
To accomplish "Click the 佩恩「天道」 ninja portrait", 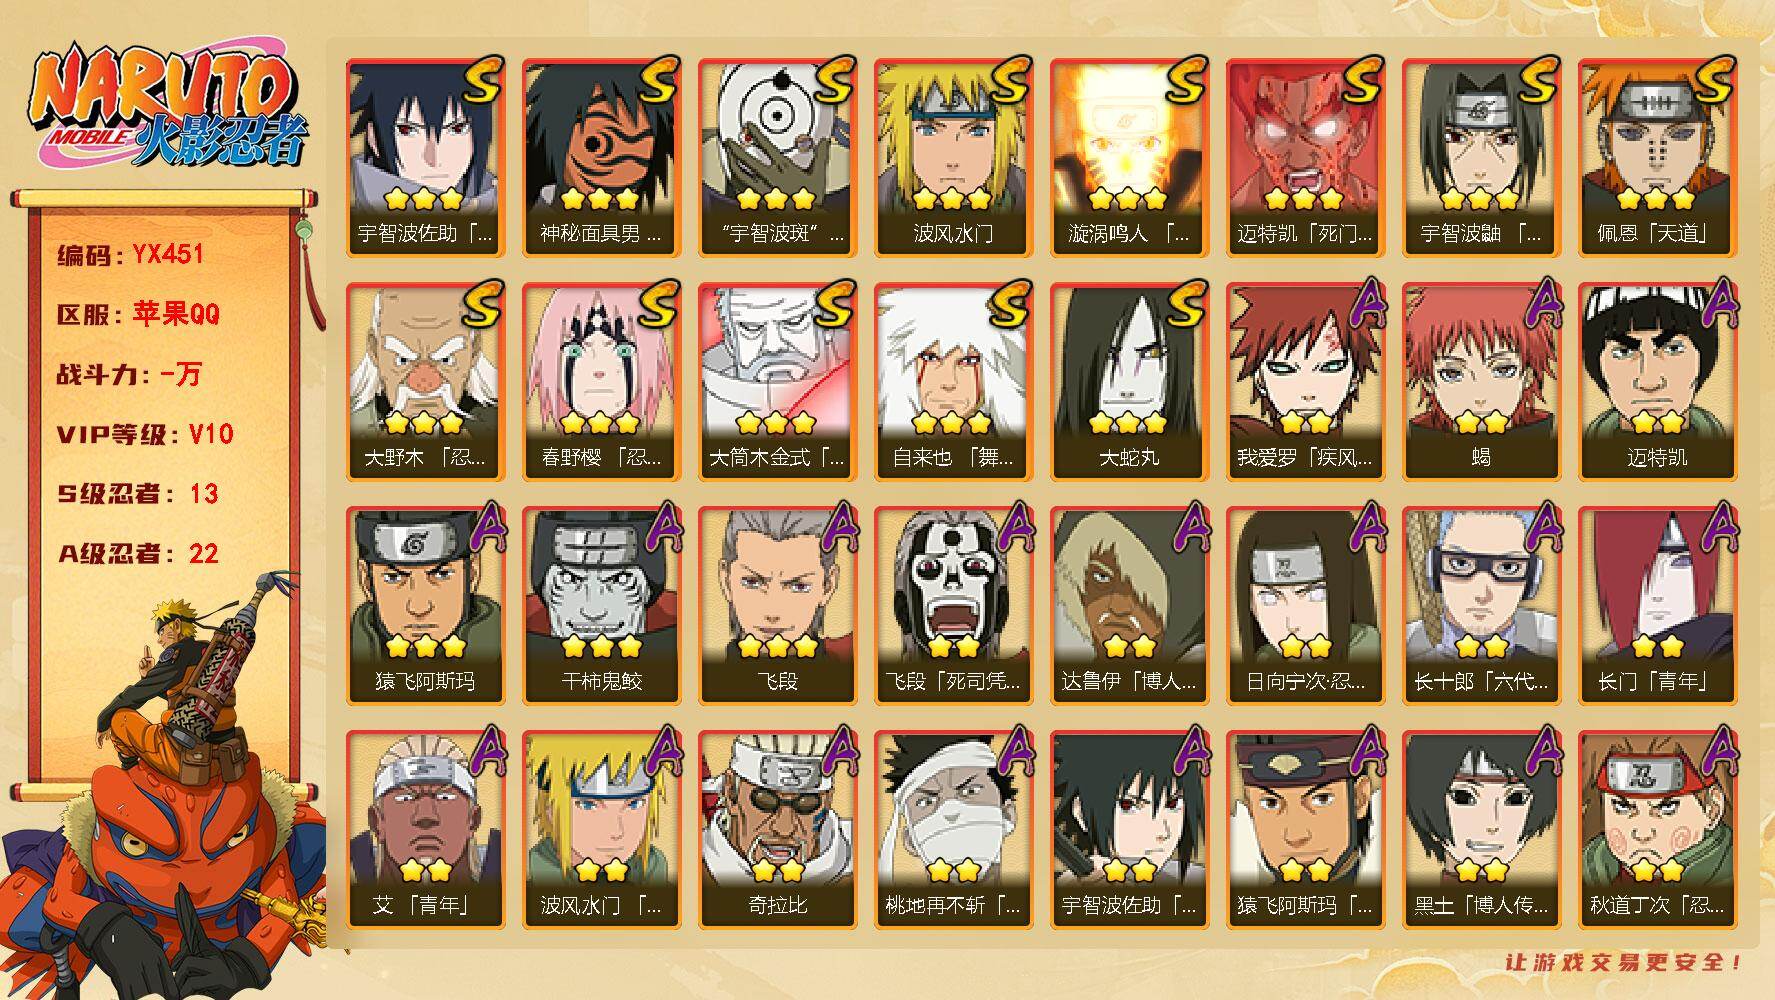I will click(1657, 157).
